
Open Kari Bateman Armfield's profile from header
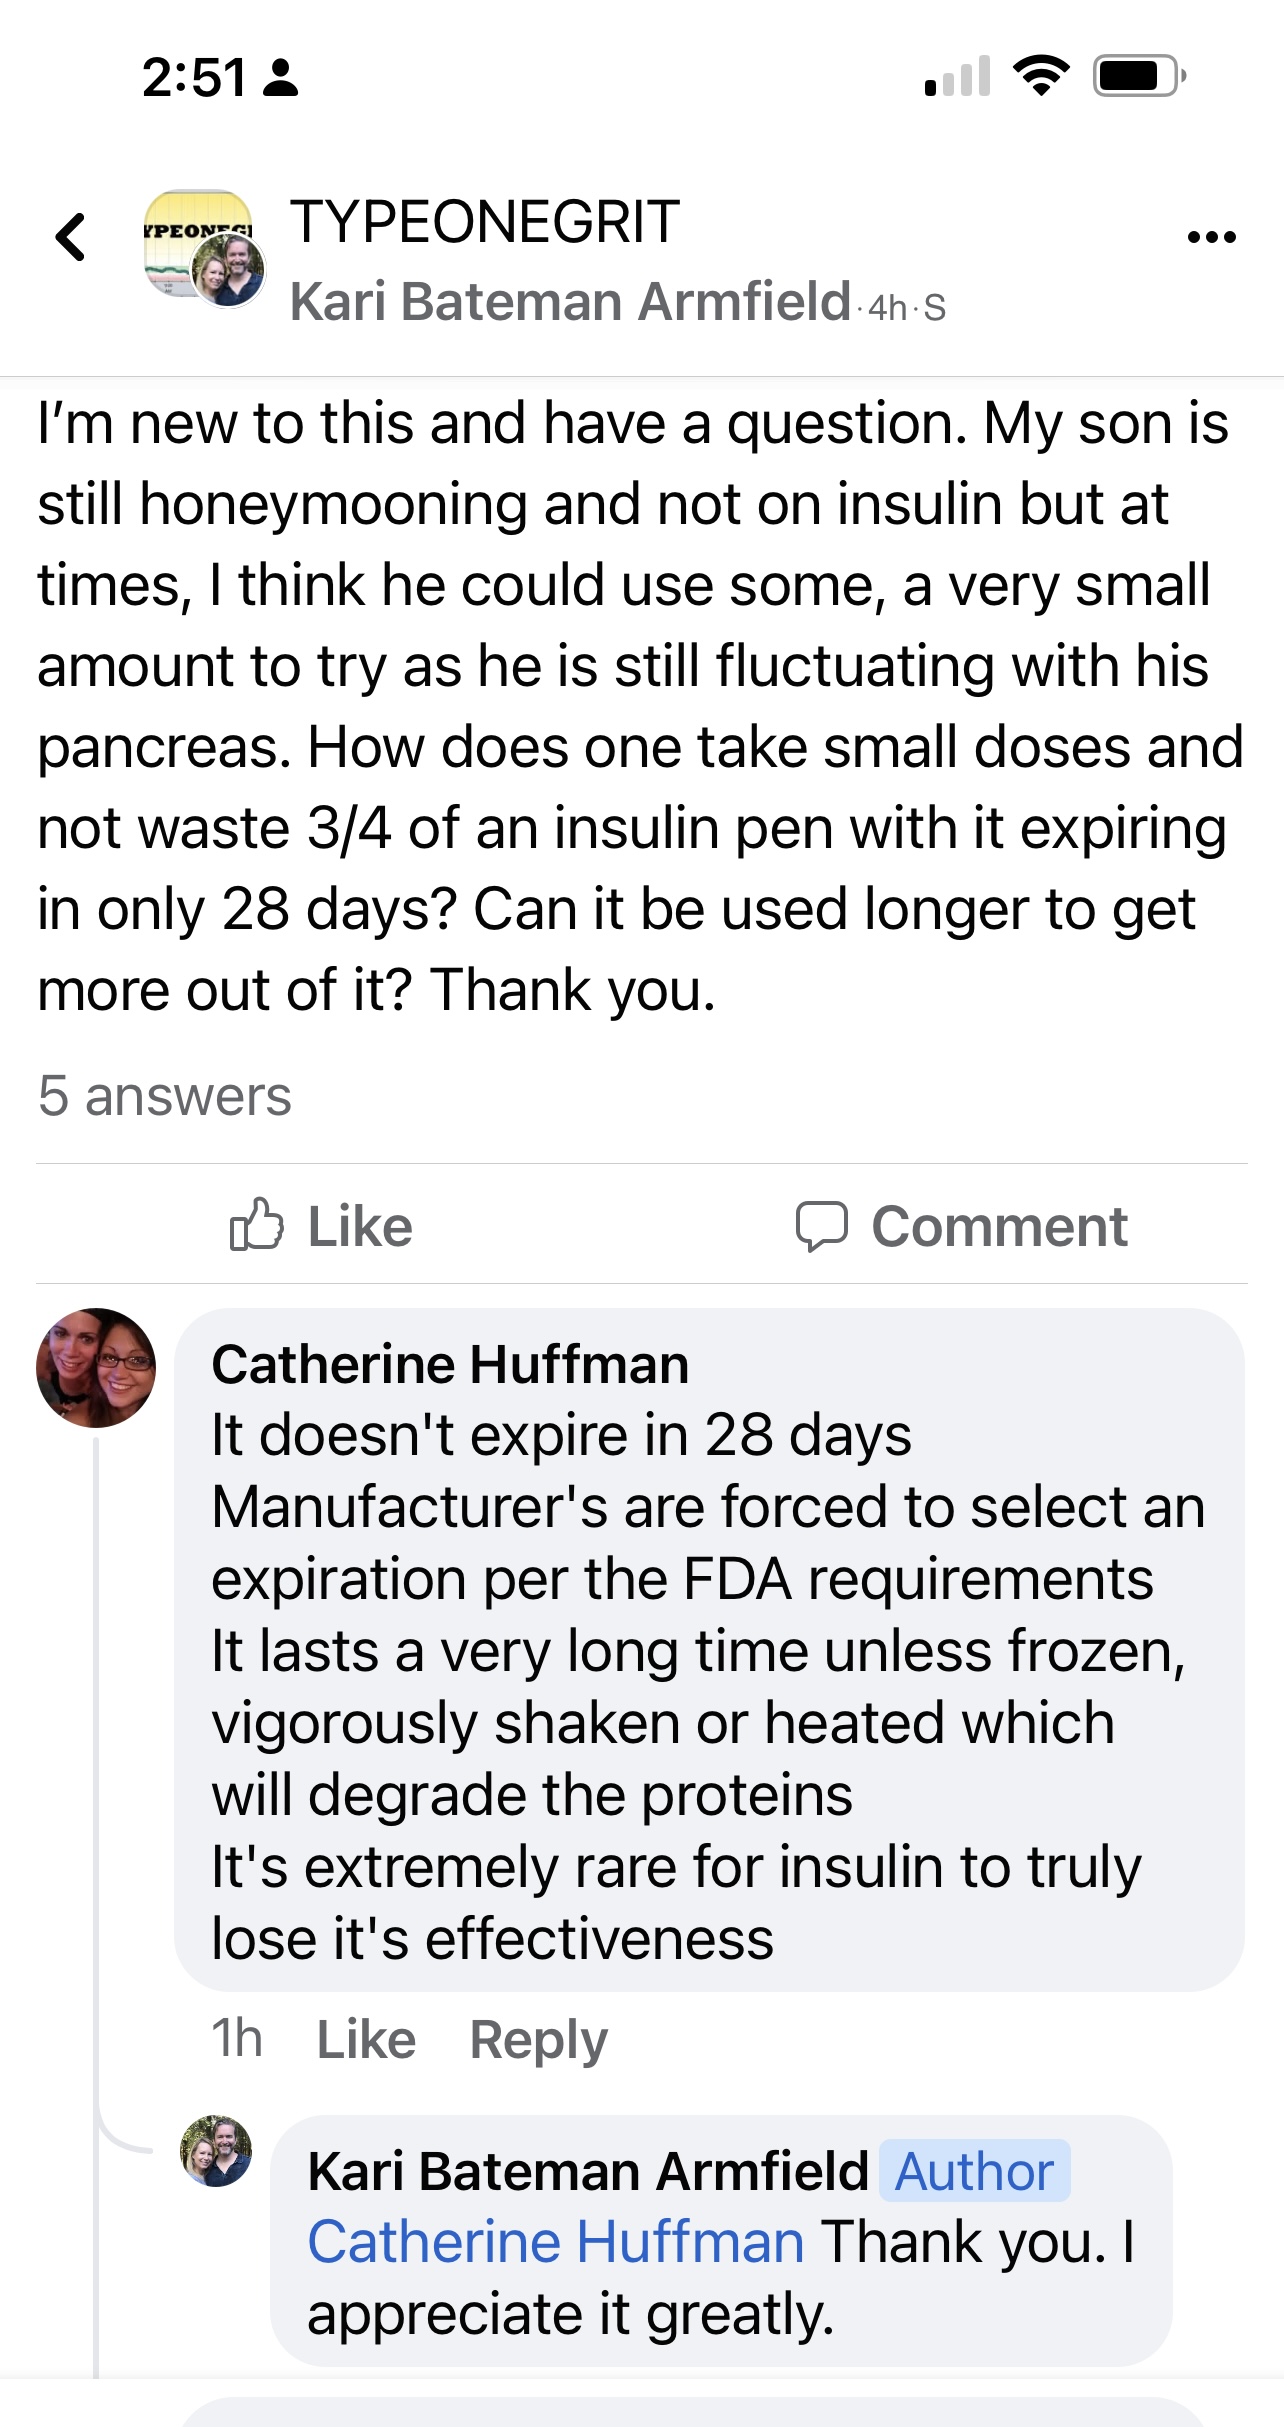click(x=570, y=302)
